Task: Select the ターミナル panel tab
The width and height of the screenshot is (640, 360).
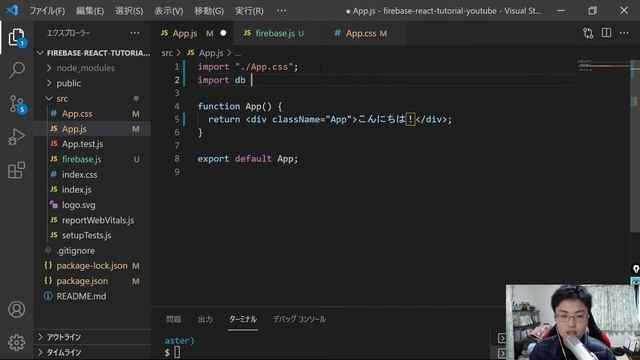Action: point(243,319)
